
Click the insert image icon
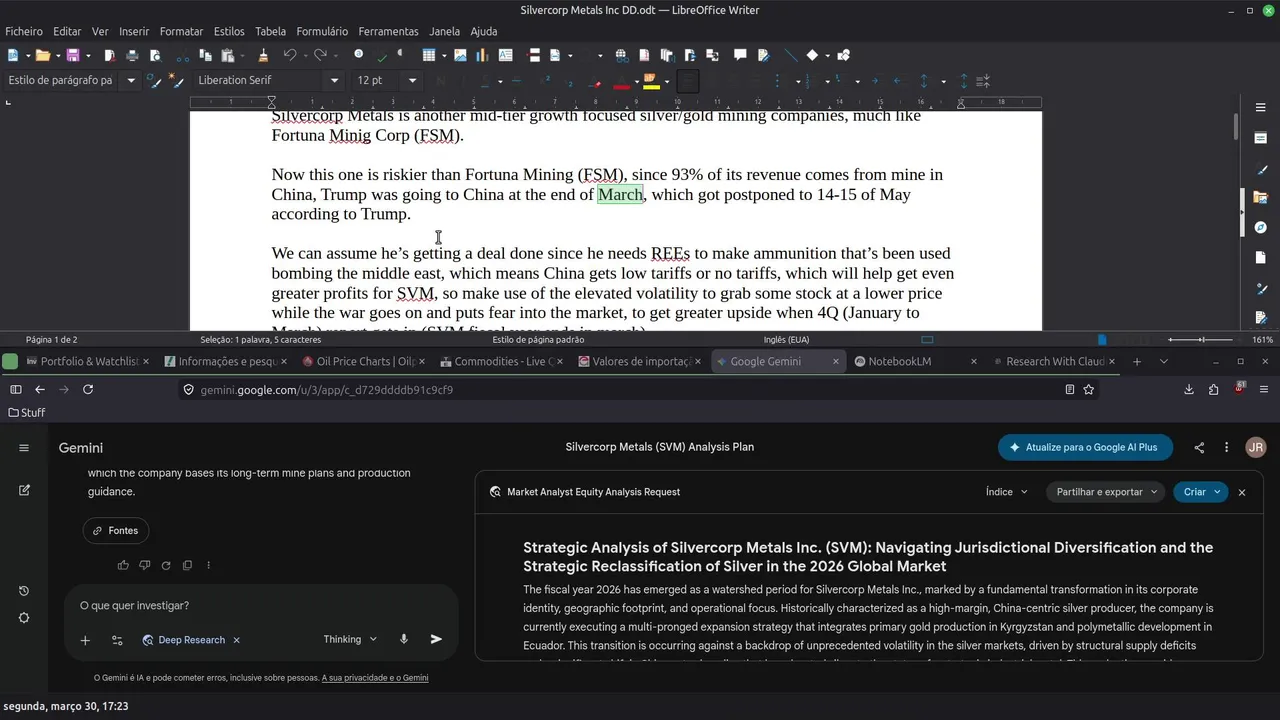tap(460, 55)
